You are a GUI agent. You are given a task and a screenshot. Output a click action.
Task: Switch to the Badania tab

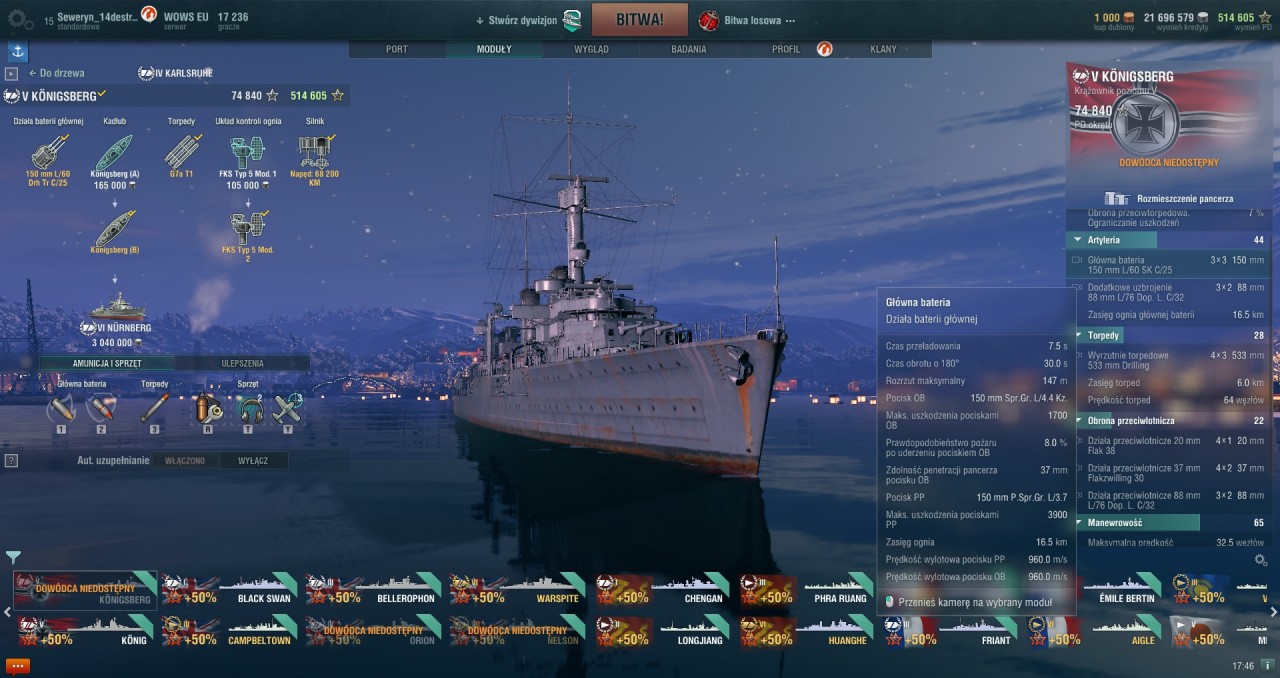pos(689,49)
